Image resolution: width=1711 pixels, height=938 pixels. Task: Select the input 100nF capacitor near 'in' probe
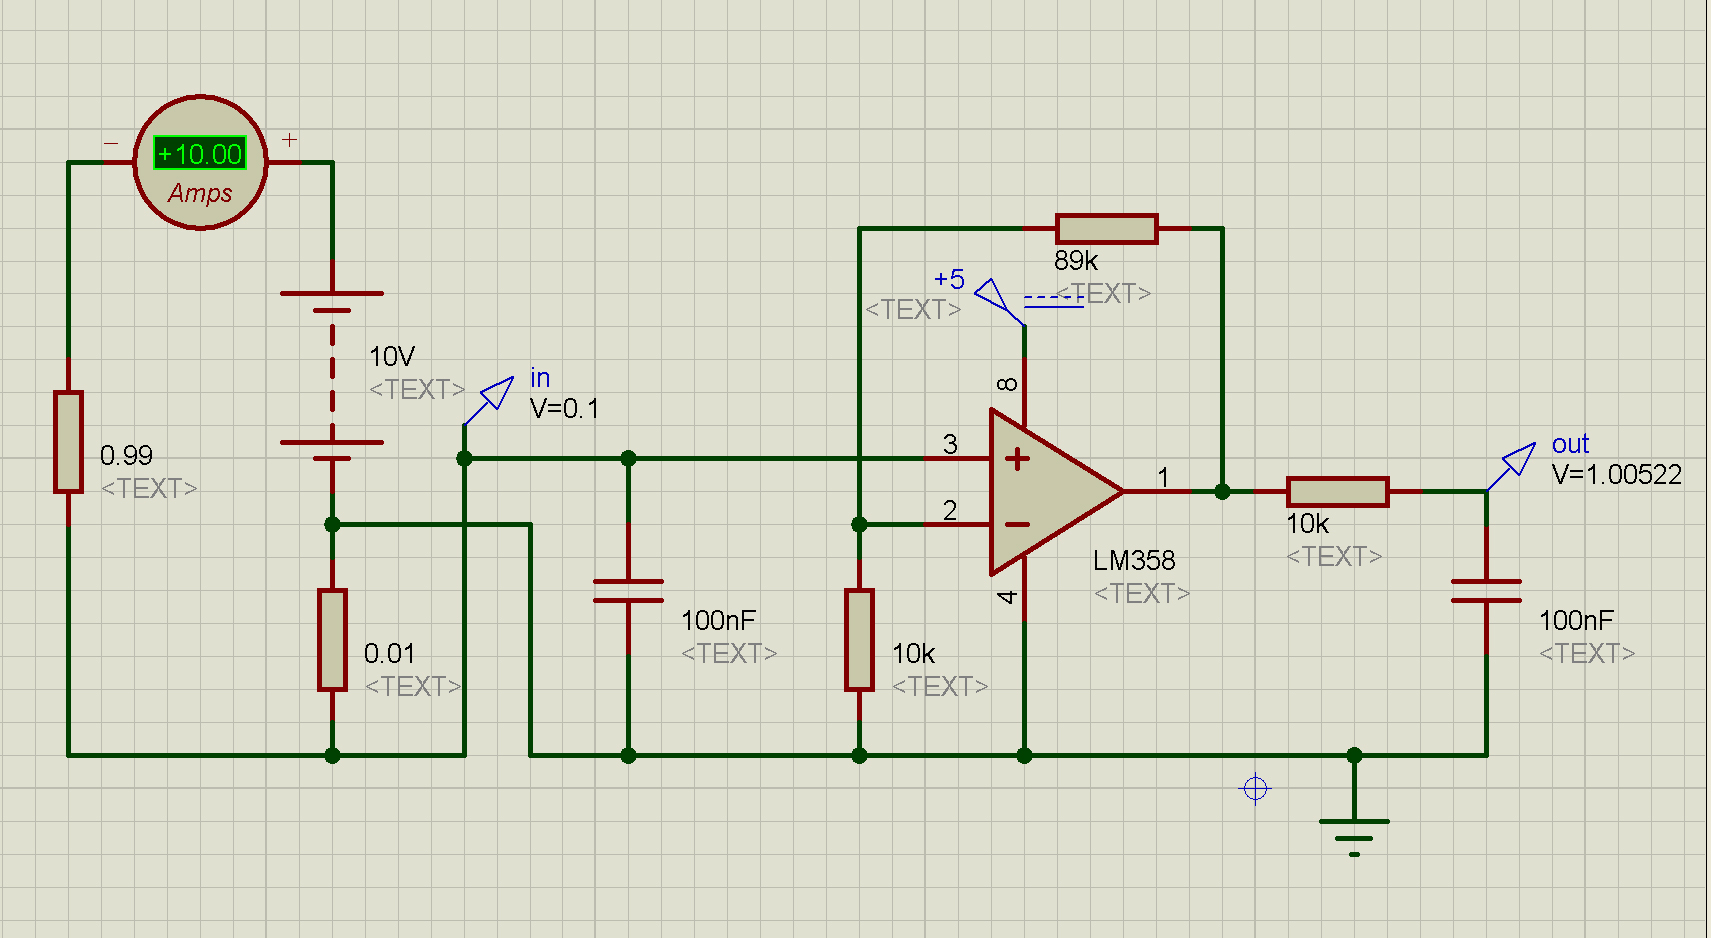[628, 591]
